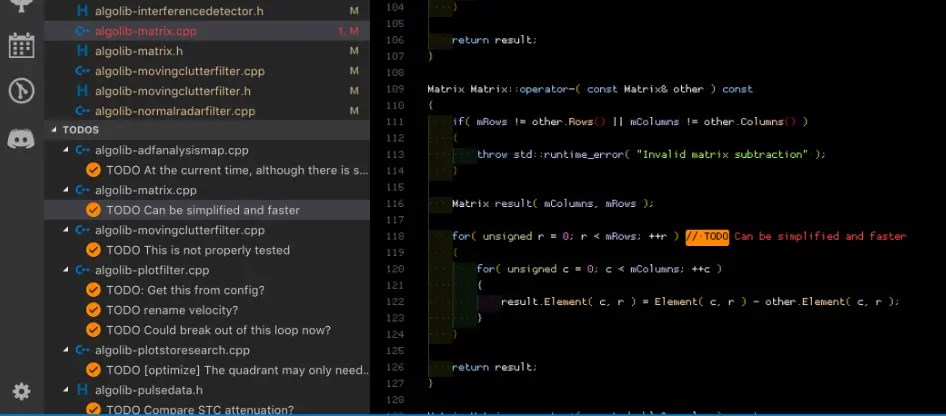Click 'operator-' in the function signature
The height and width of the screenshot is (416, 946).
(547, 89)
